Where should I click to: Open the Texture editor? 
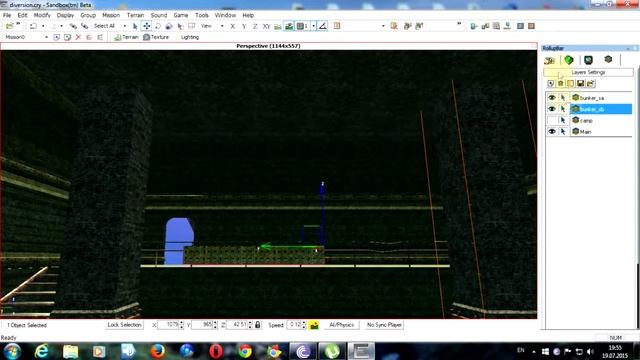pyautogui.click(x=156, y=37)
